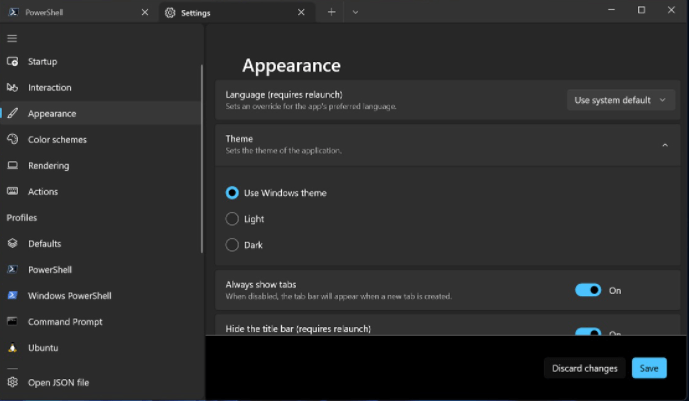Click the 'Appearance' page heading
Image resolution: width=691 pixels, height=401 pixels.
pos(291,66)
